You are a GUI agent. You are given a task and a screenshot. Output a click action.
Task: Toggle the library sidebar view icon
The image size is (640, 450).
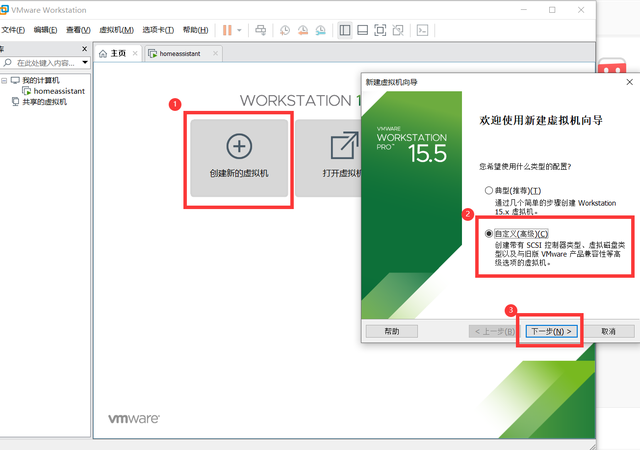(345, 30)
